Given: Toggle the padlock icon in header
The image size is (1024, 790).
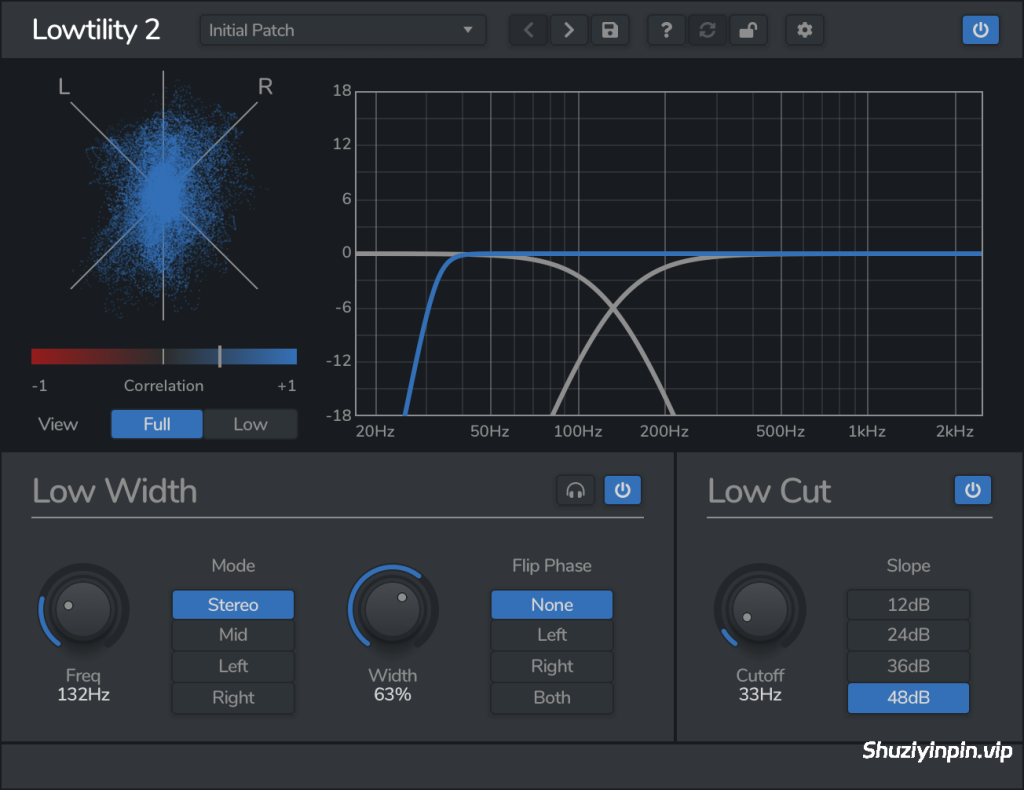Looking at the screenshot, I should click(748, 30).
